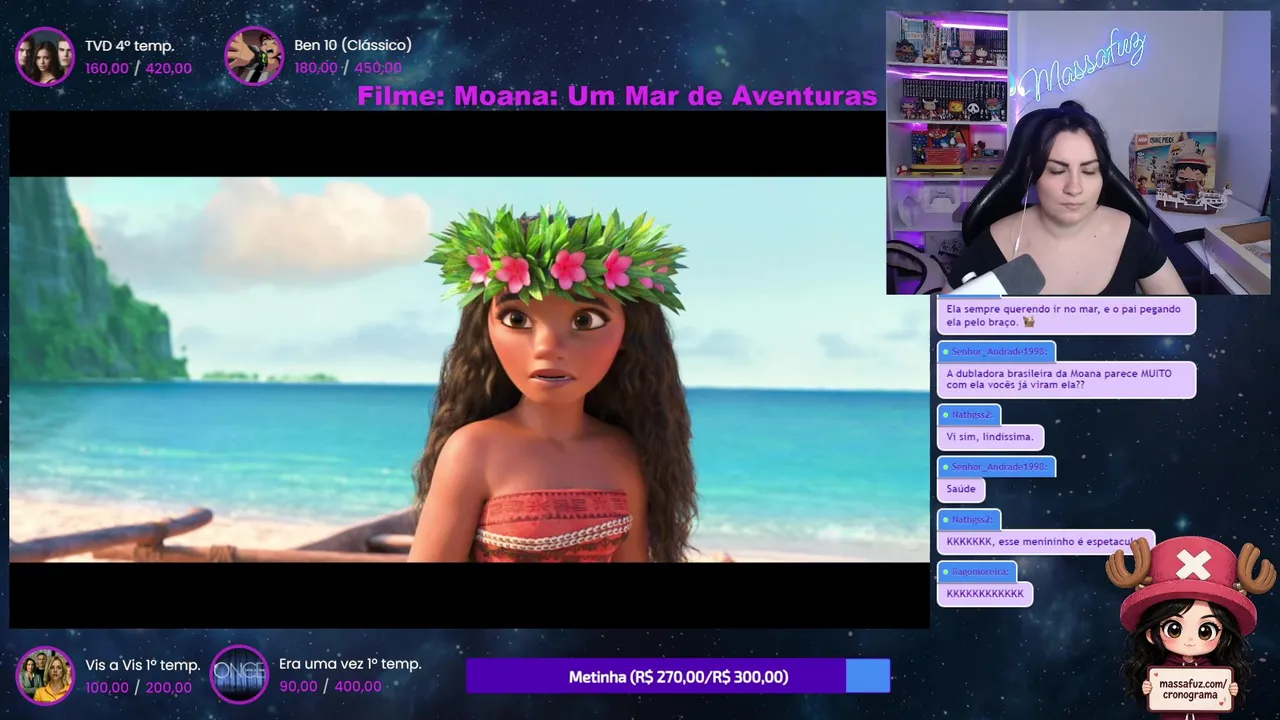Click the 'Era uma vez 1º temp.' label
Viewport: 1280px width, 720px height.
click(x=350, y=664)
